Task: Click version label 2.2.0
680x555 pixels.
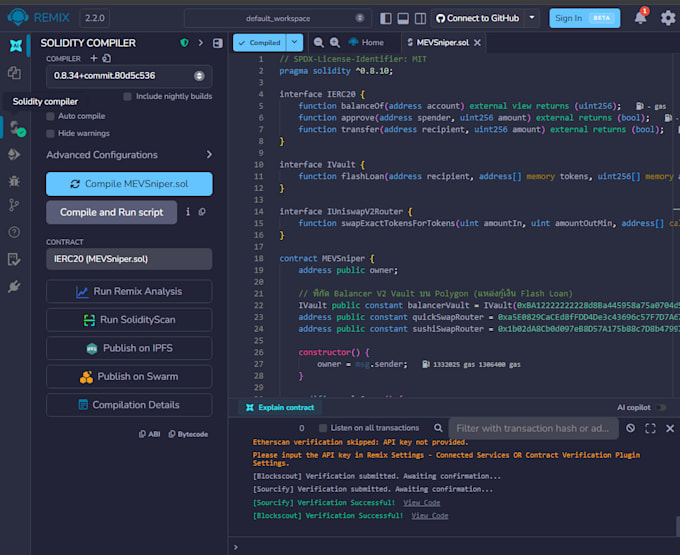Action: tap(95, 18)
